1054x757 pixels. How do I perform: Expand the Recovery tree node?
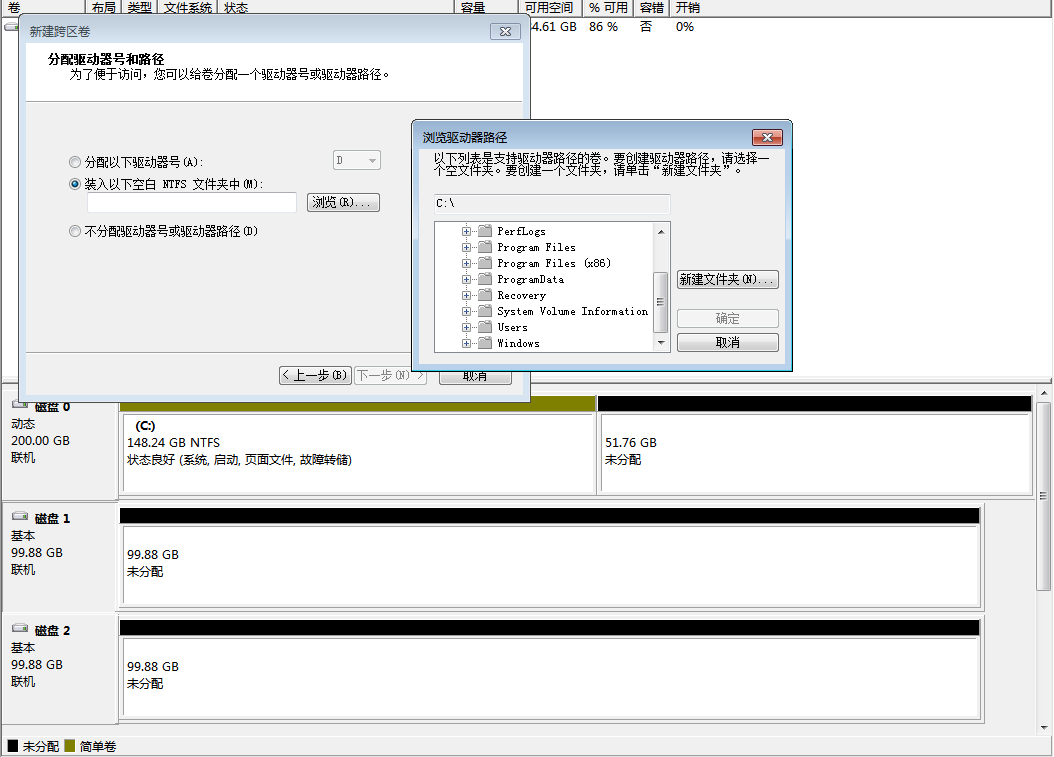coord(466,295)
